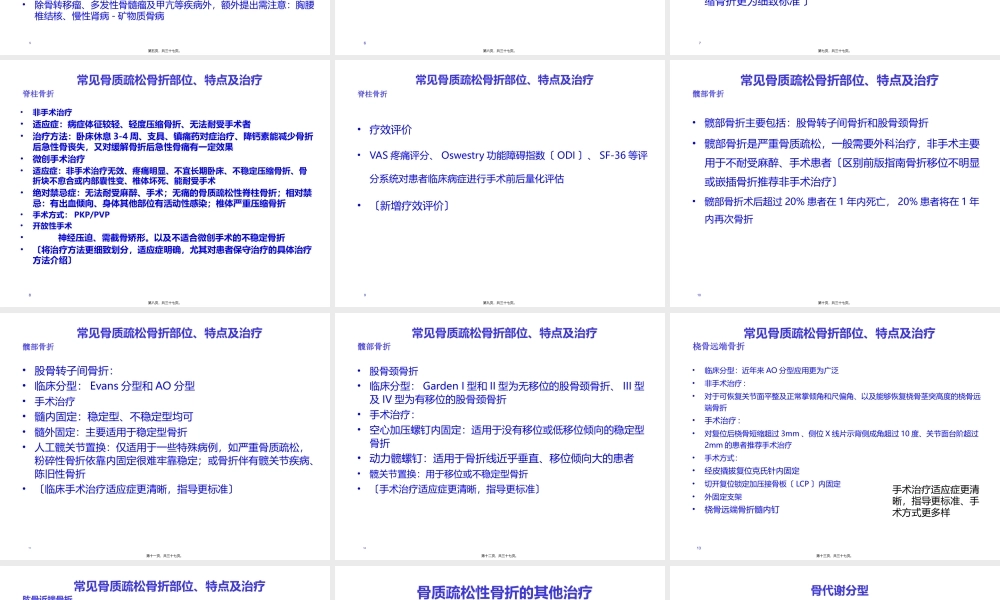This screenshot has width=1000, height=600.
Task: Select the 脊柱骨折 slide listing 微创手术治疗
Action: 165,184
